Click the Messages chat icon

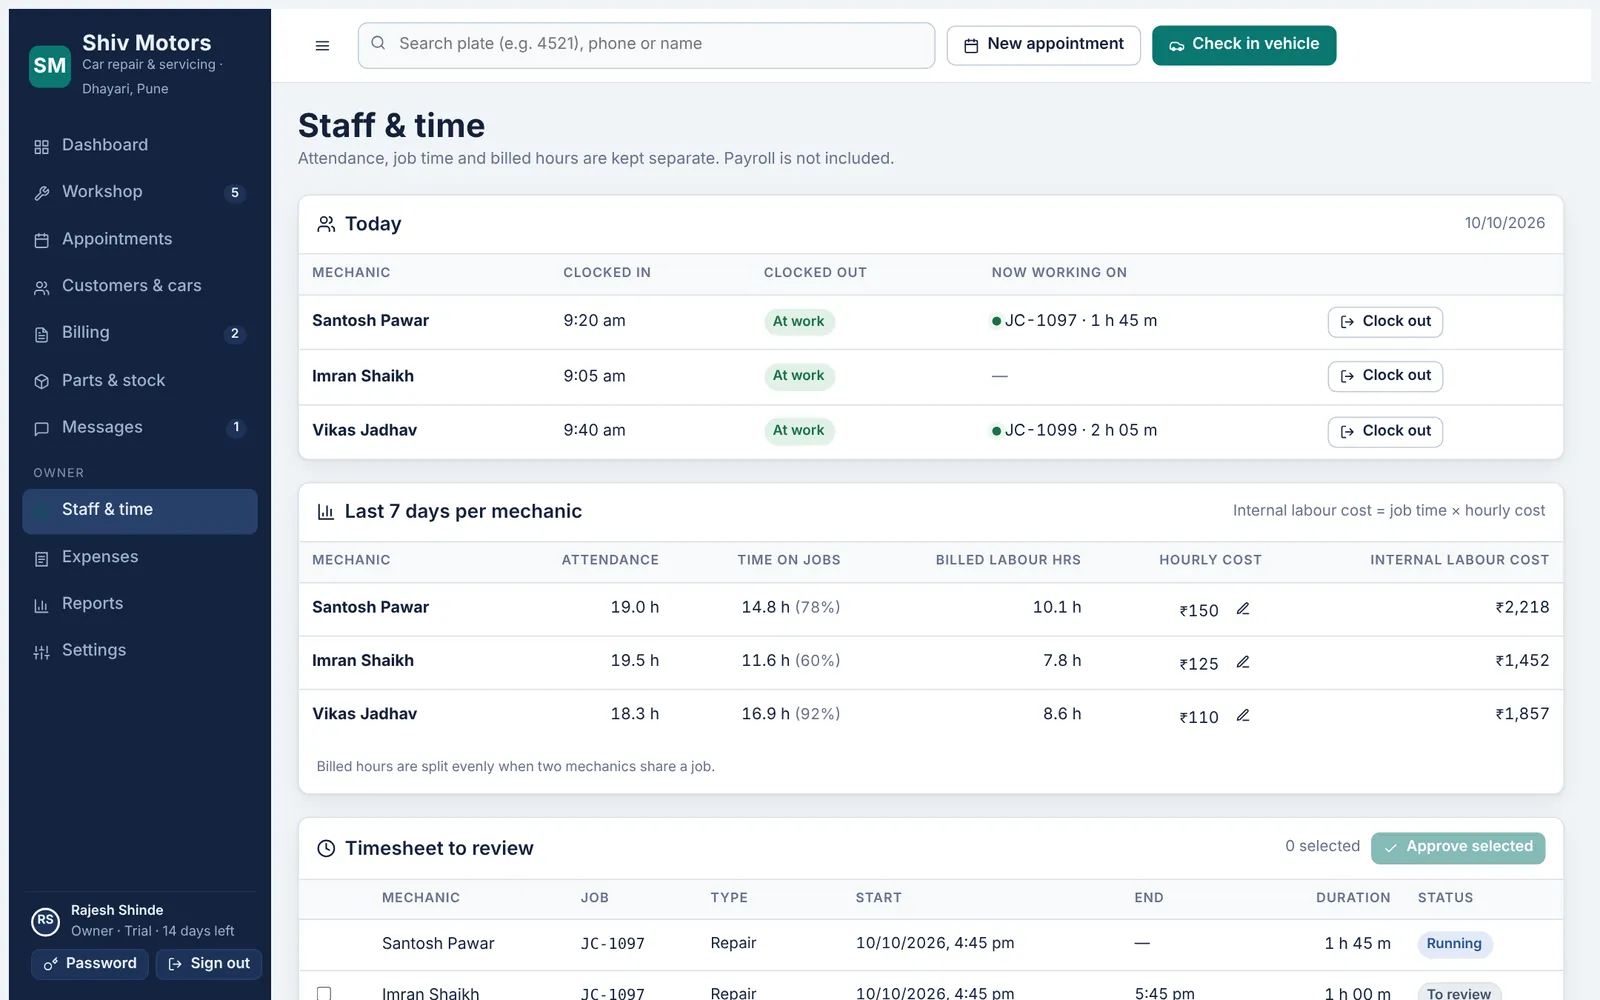click(x=41, y=428)
